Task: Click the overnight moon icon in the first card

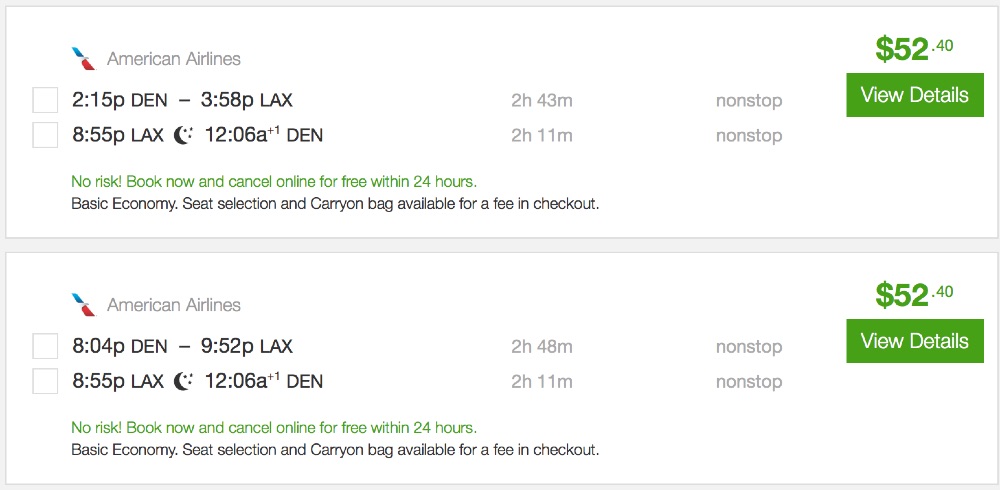Action: tap(183, 134)
